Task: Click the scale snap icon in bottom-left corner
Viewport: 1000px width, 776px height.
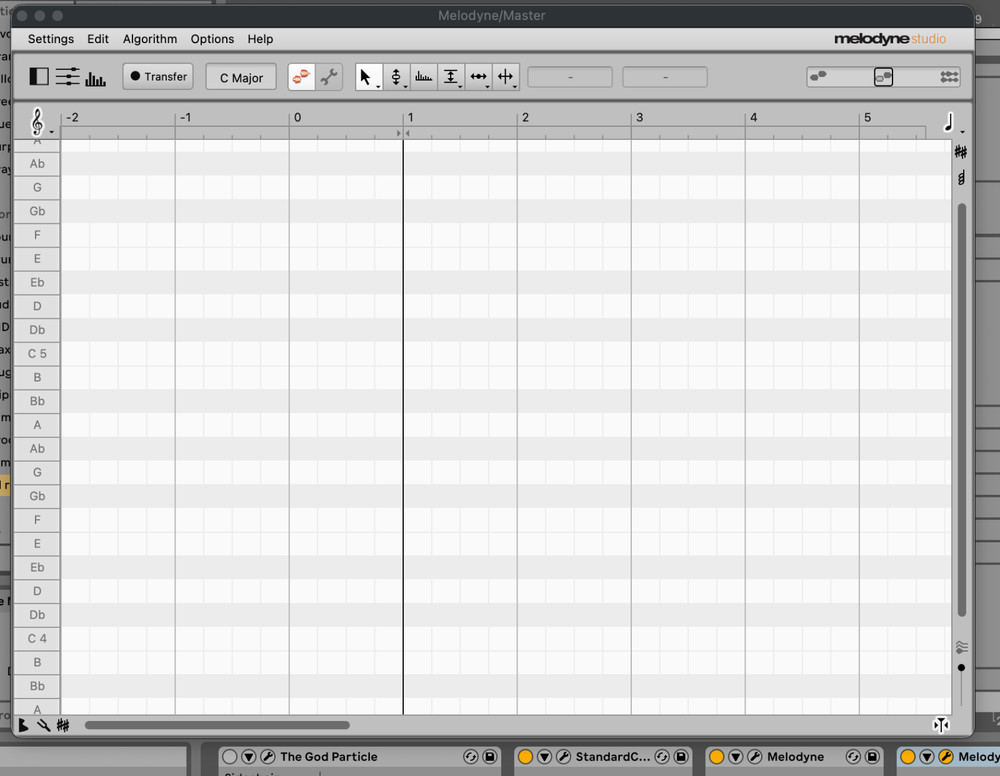Action: point(64,725)
